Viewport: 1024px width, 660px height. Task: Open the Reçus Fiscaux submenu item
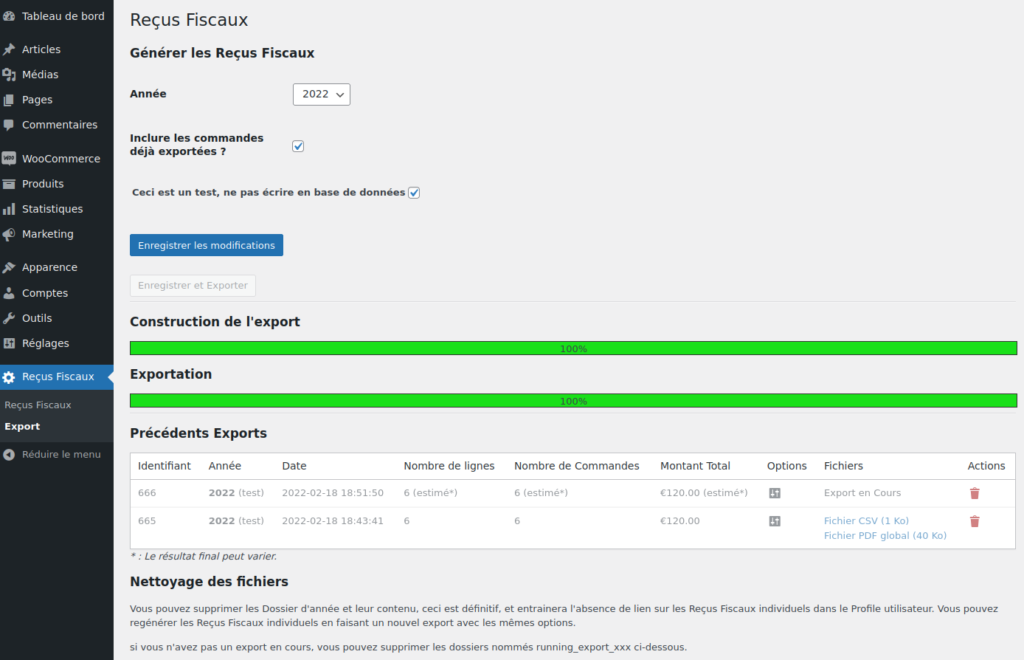coord(38,405)
